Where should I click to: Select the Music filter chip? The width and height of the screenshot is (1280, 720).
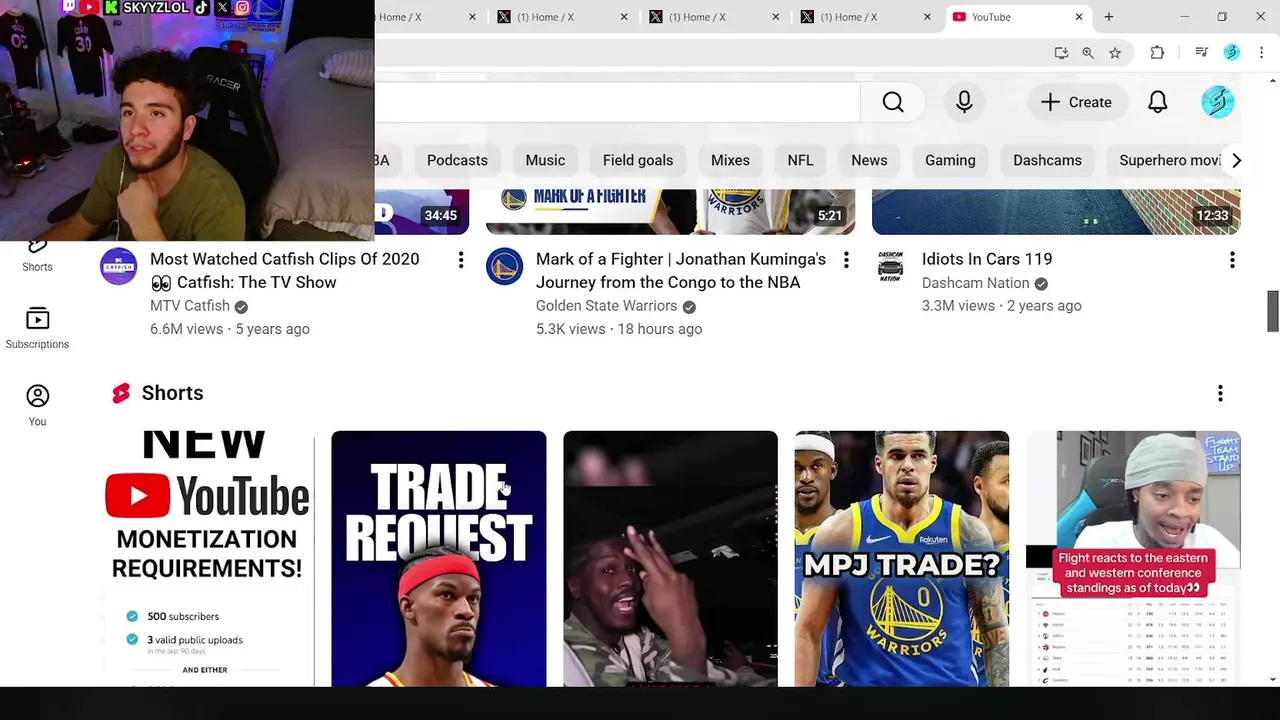click(545, 160)
